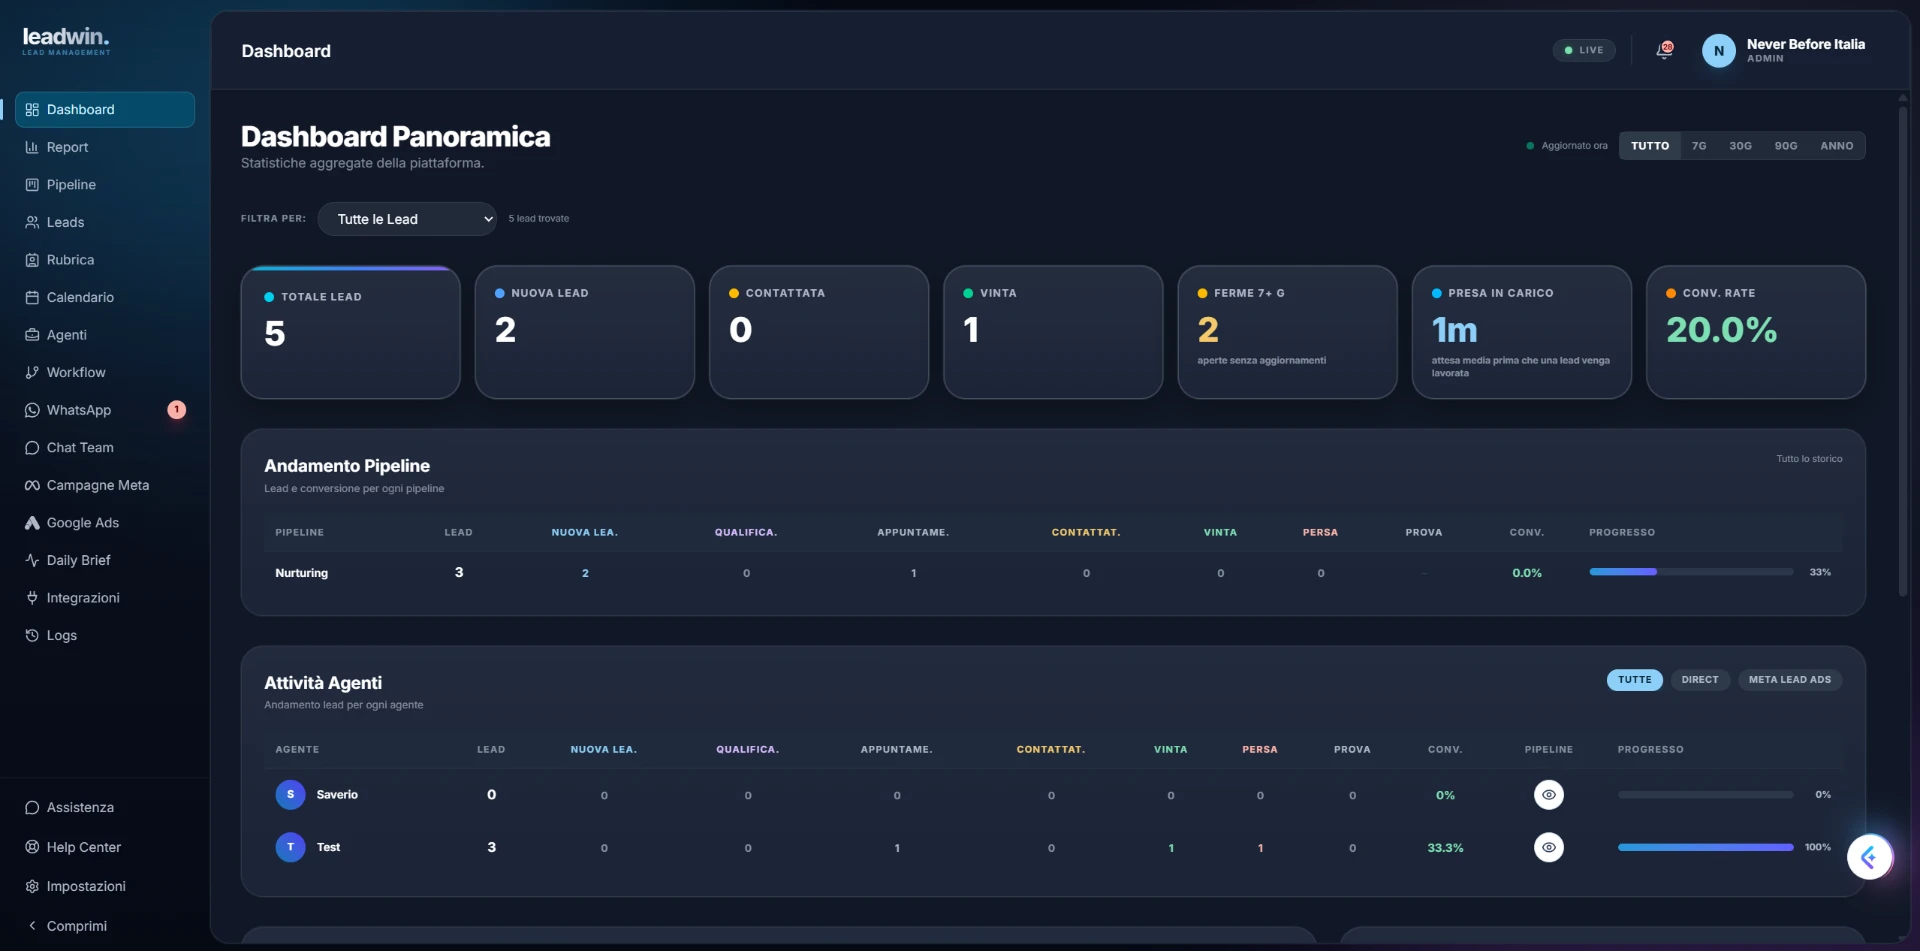Image resolution: width=1920 pixels, height=951 pixels.
Task: Open the Help Center lifebuoy icon
Action: [x=32, y=847]
